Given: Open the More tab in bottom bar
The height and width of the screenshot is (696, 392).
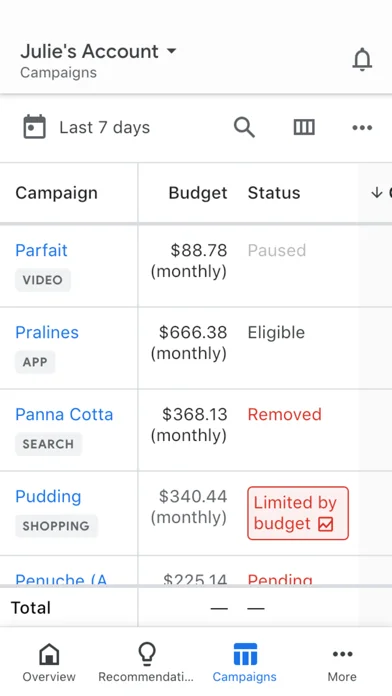Looking at the screenshot, I should point(342,663).
